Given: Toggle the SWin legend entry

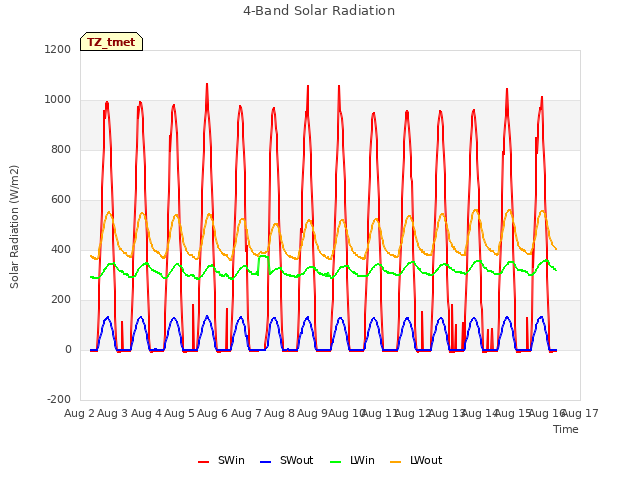Looking at the screenshot, I should coord(221,460).
